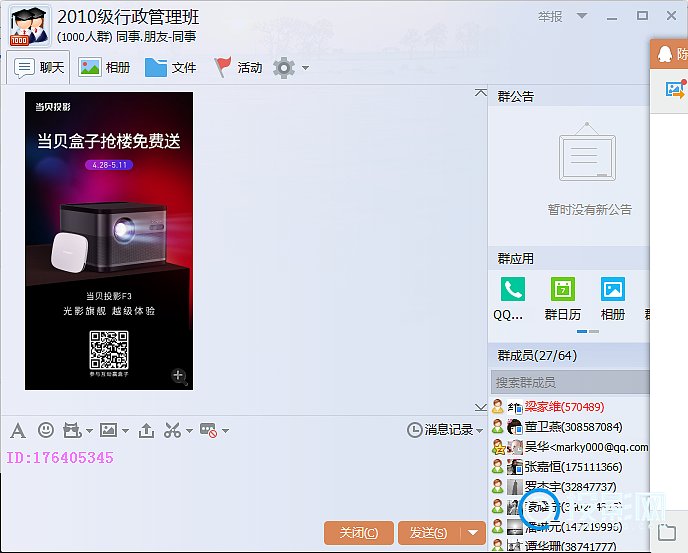Image resolution: width=688 pixels, height=553 pixels.
Task: Select member 梁家维(570489)
Action: 570,407
